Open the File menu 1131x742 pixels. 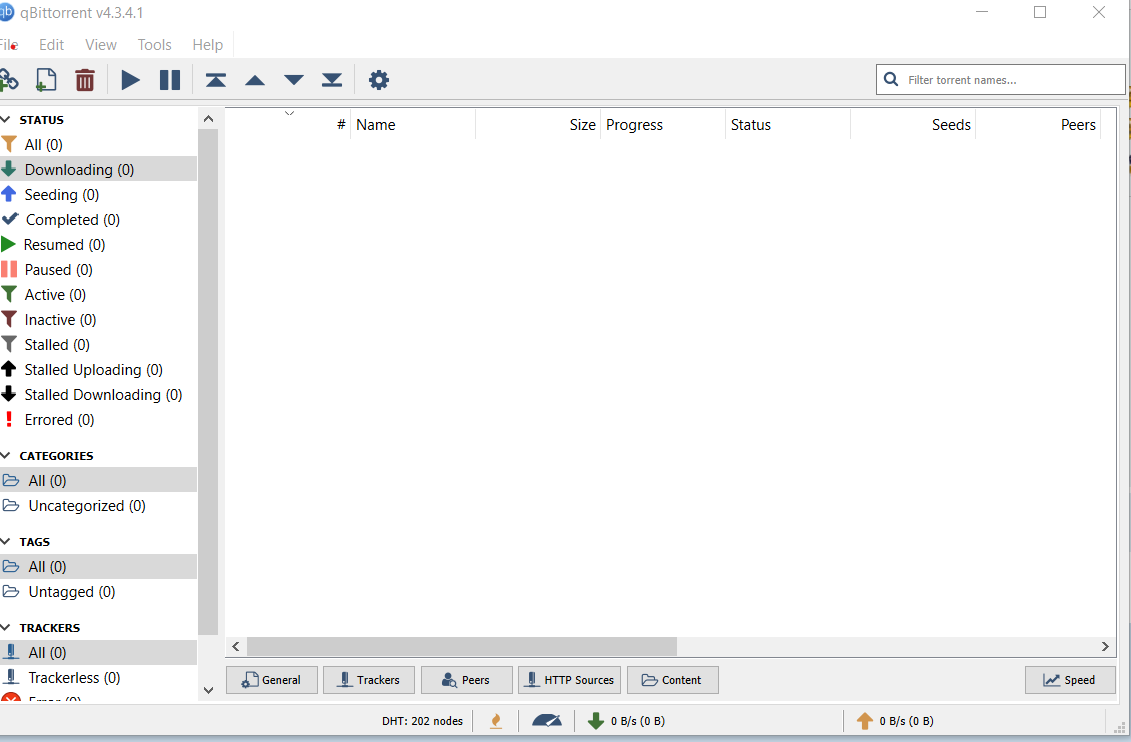[9, 45]
